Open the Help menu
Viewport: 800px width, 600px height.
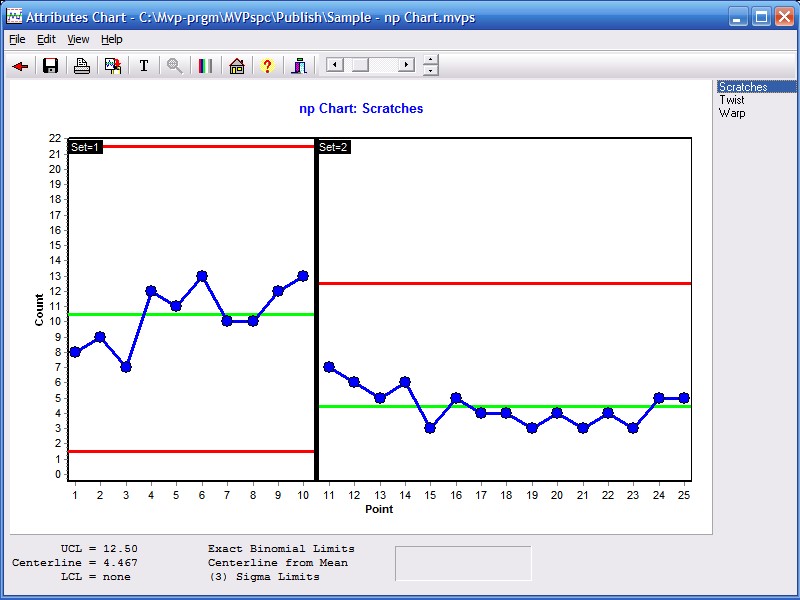click(x=112, y=39)
